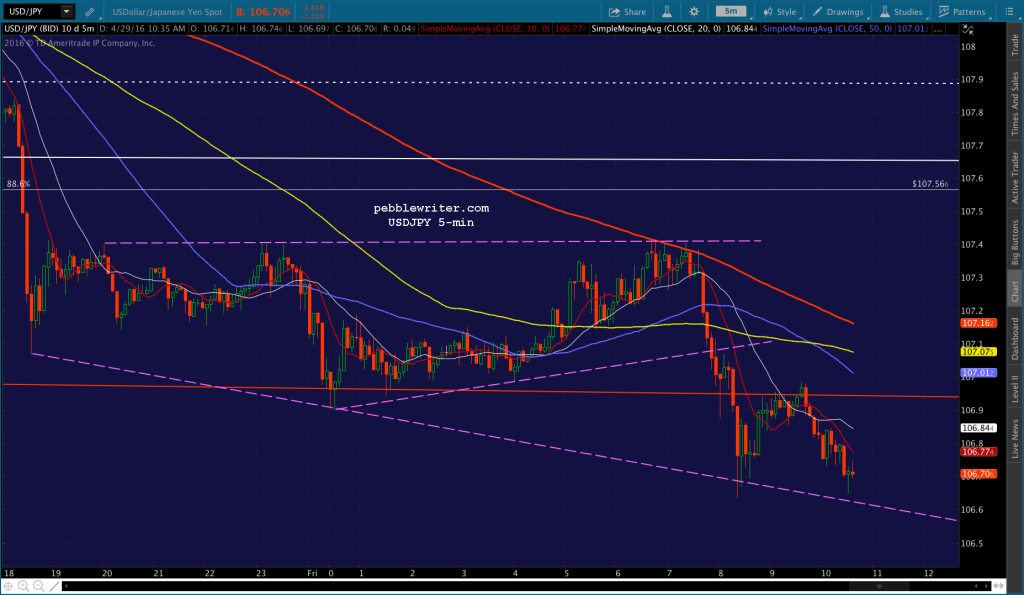The width and height of the screenshot is (1024, 595).
Task: Open the USD/JPY symbol dropdown arrow
Action: pos(66,12)
